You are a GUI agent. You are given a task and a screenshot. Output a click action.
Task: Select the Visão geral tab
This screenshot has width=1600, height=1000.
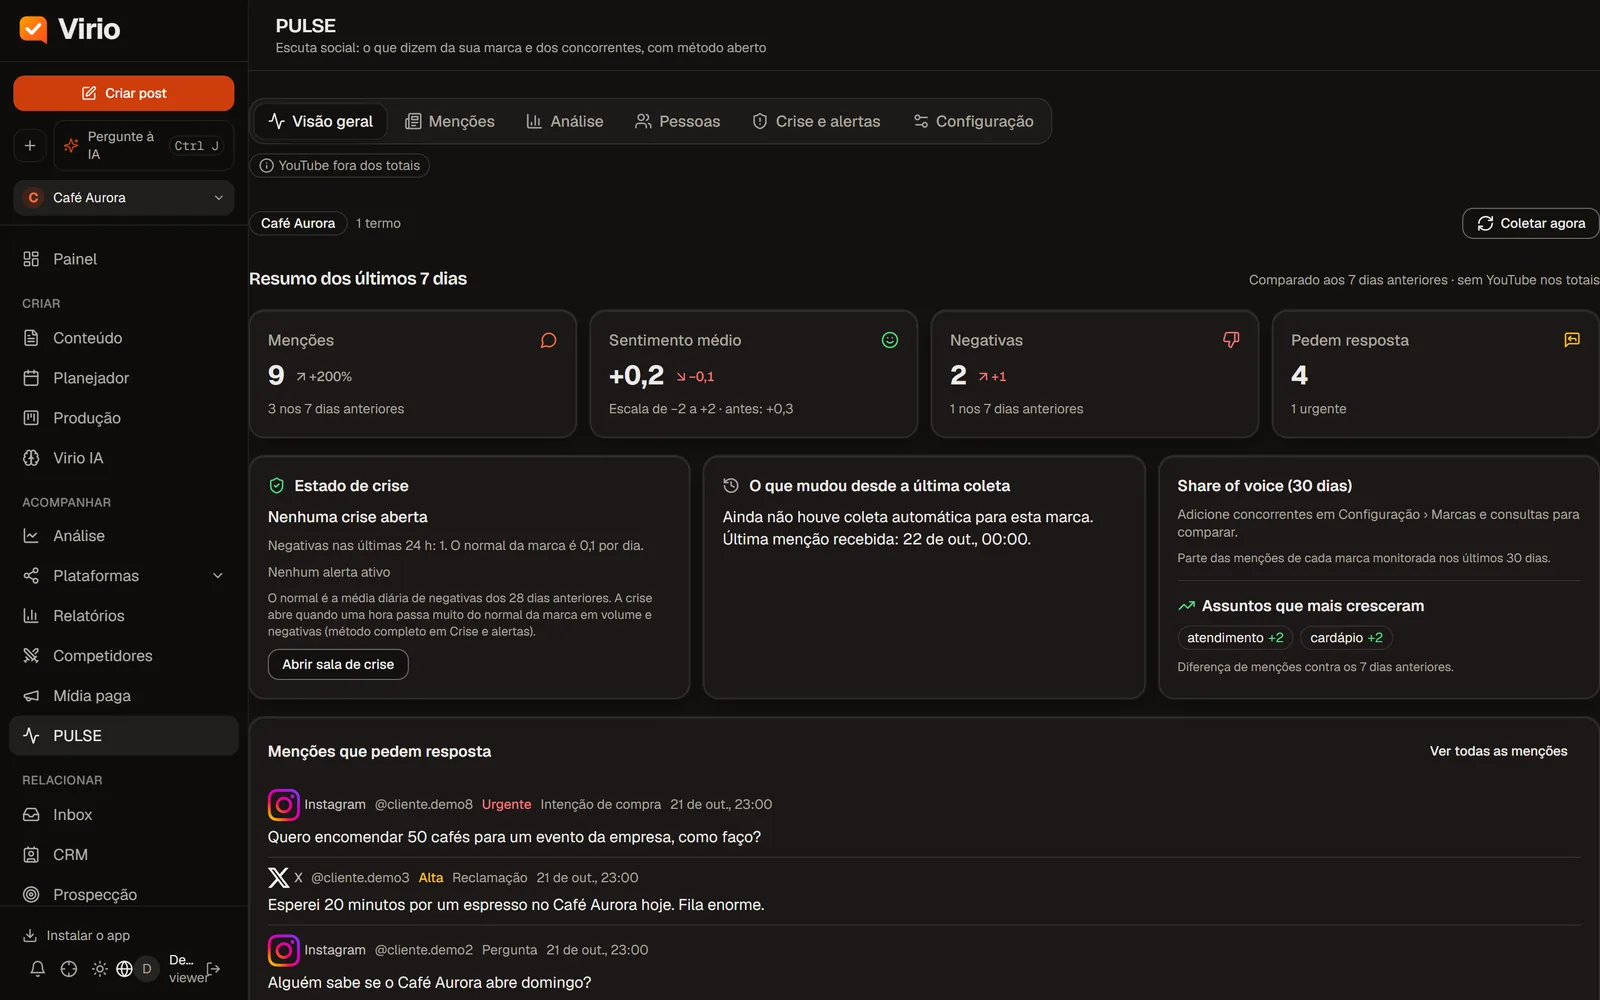320,121
